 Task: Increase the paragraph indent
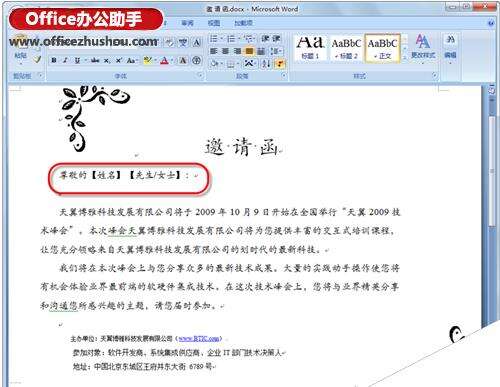point(276,39)
